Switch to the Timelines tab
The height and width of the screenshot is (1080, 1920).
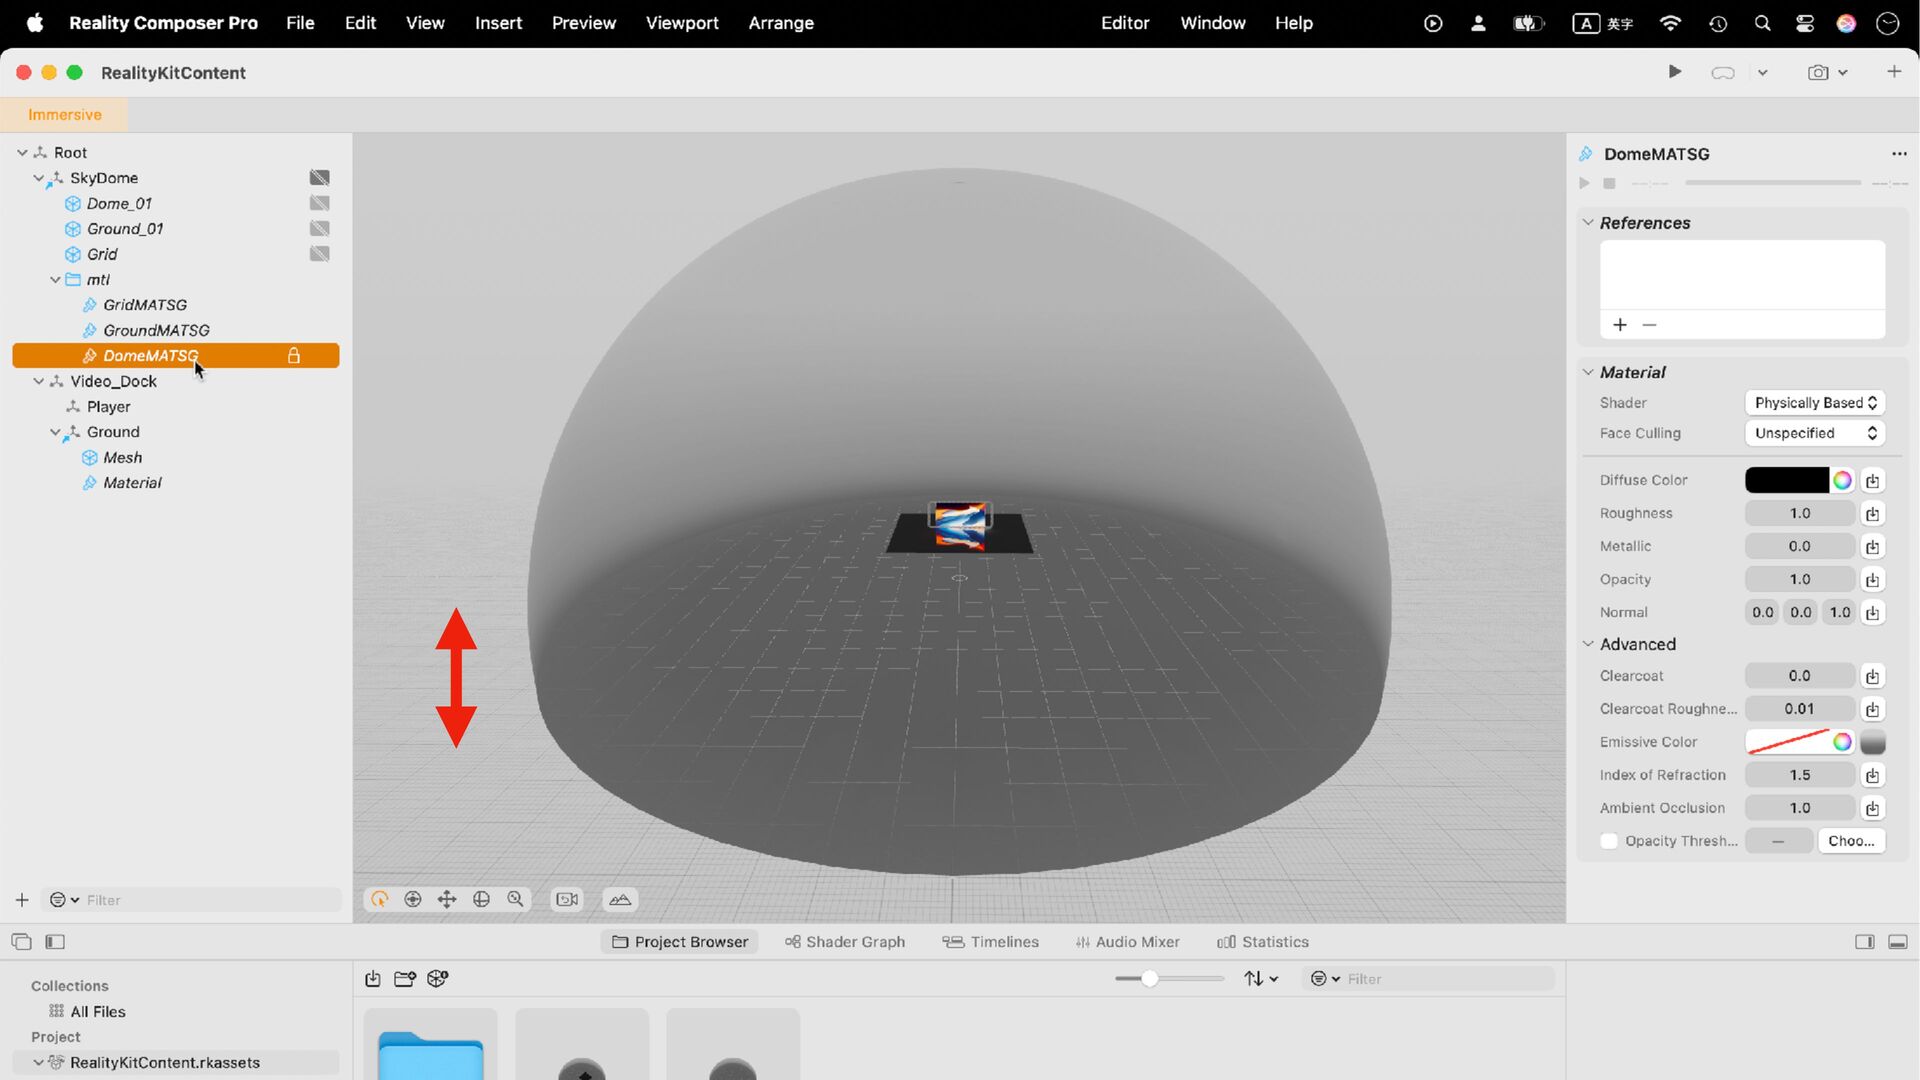[x=991, y=942]
